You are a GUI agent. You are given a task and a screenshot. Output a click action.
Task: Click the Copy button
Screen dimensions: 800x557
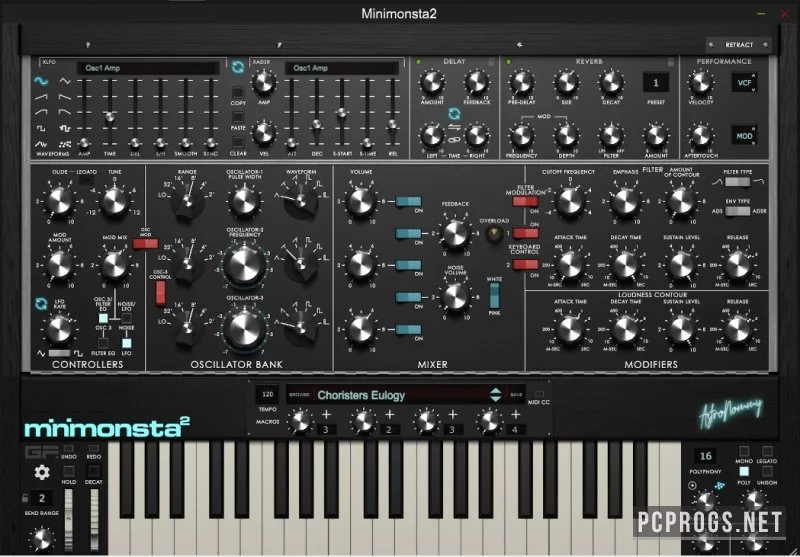(x=238, y=93)
